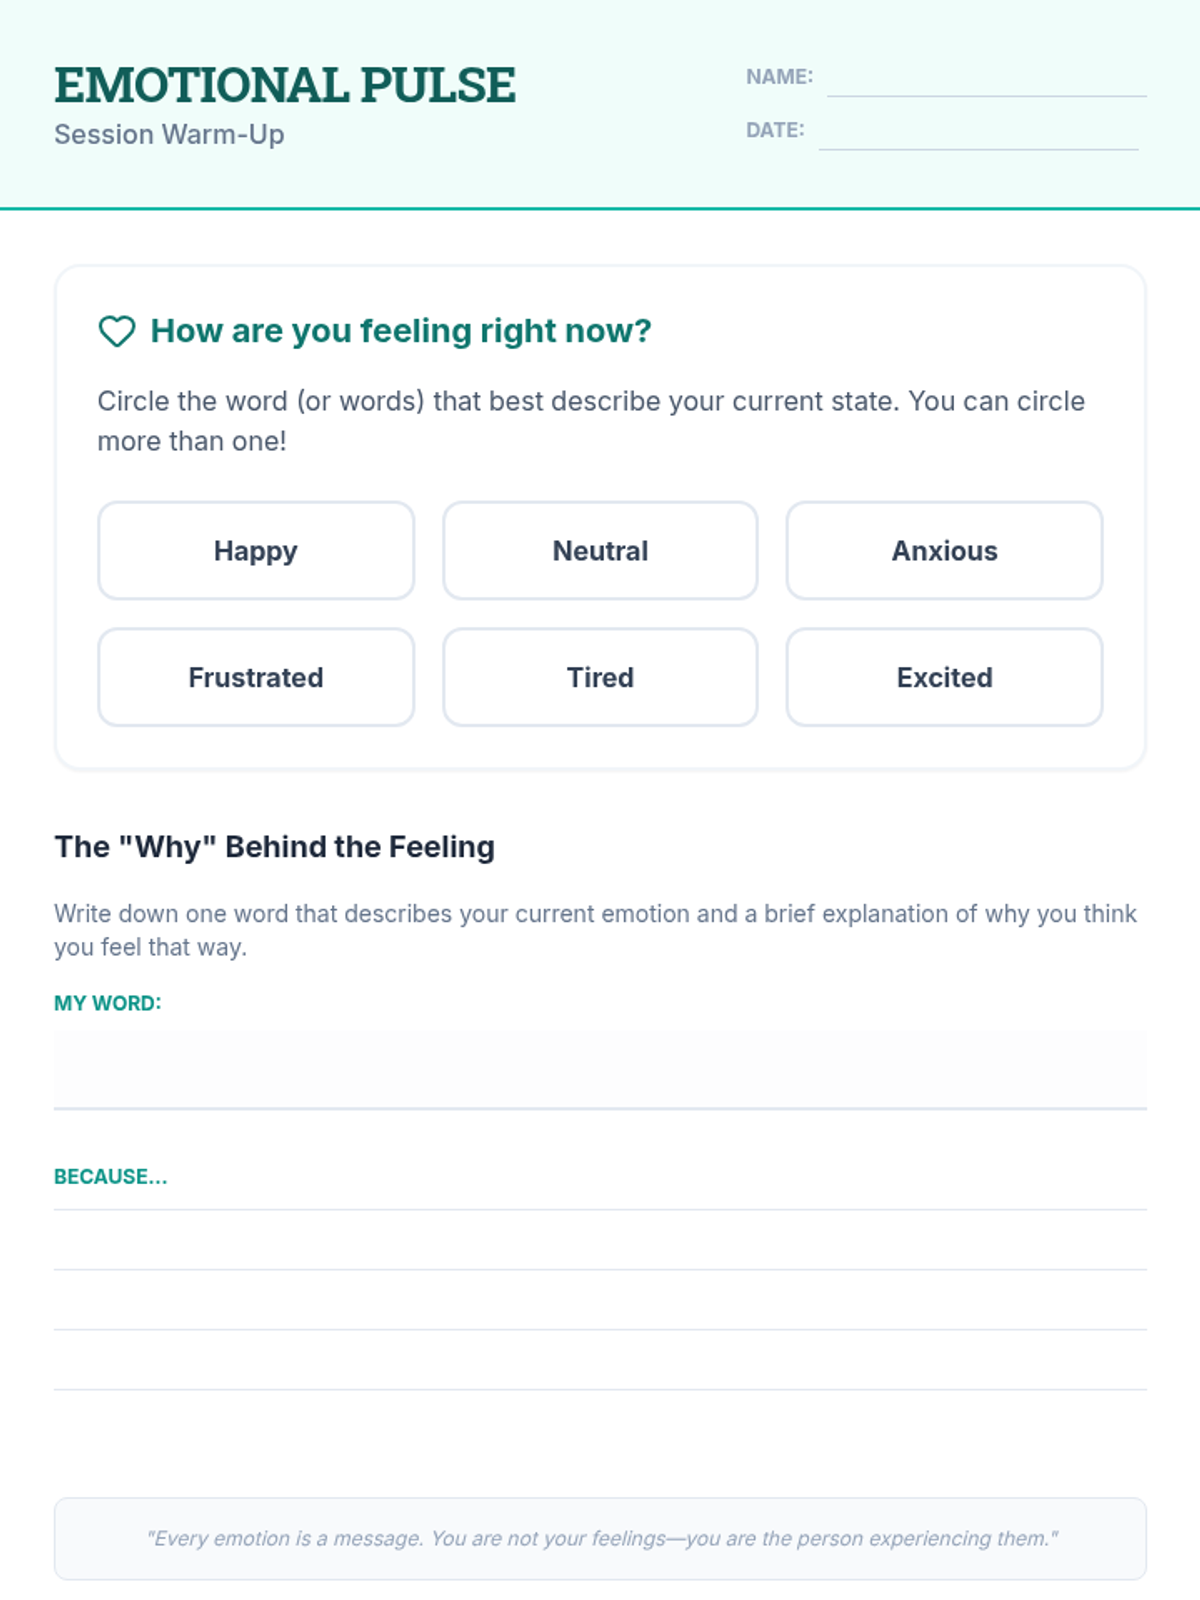Toggle the Tired emotion option
The width and height of the screenshot is (1200, 1600).
(x=600, y=677)
